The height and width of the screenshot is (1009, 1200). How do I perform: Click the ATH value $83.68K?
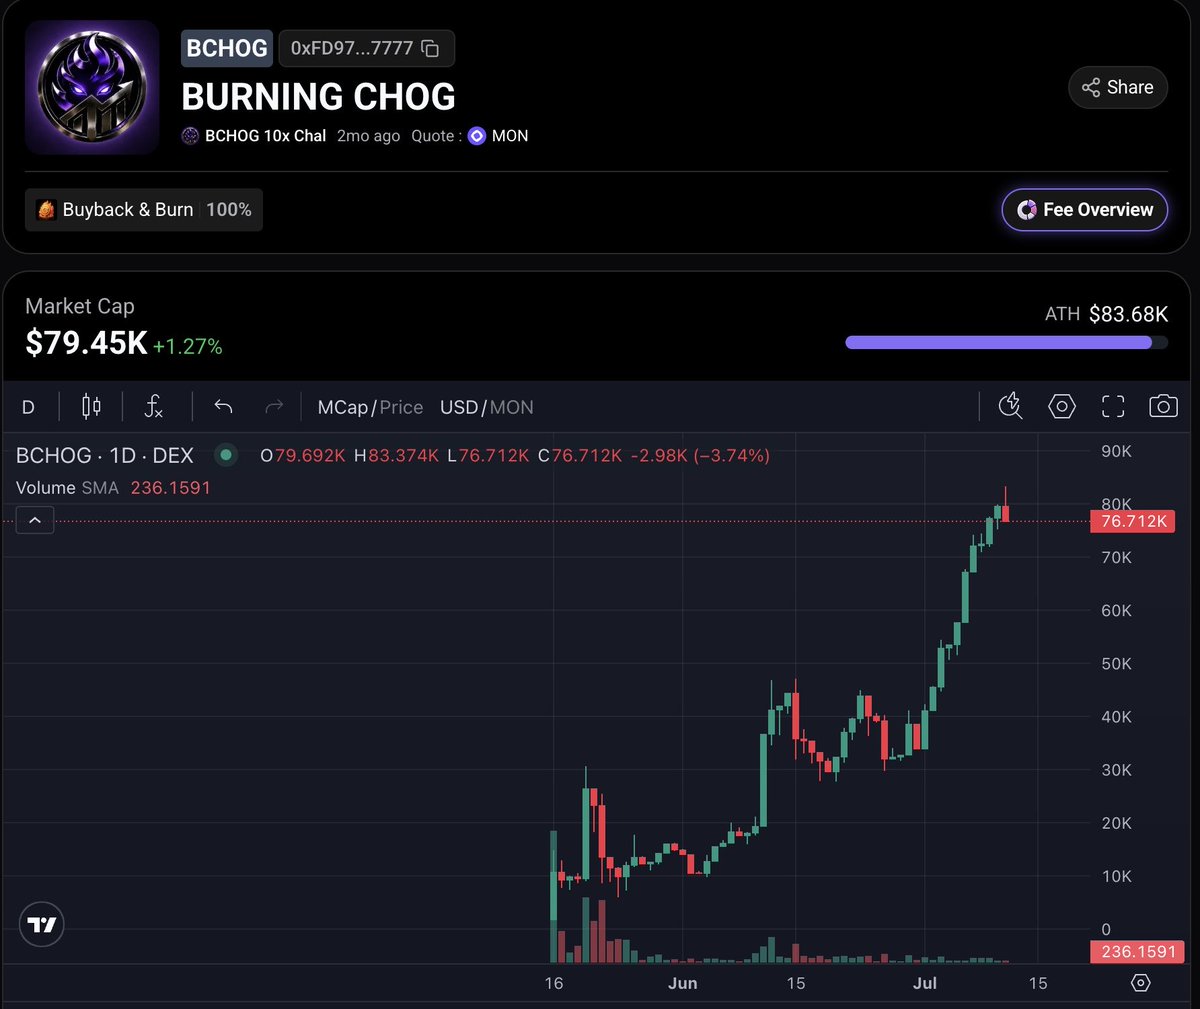pyautogui.click(x=1128, y=314)
